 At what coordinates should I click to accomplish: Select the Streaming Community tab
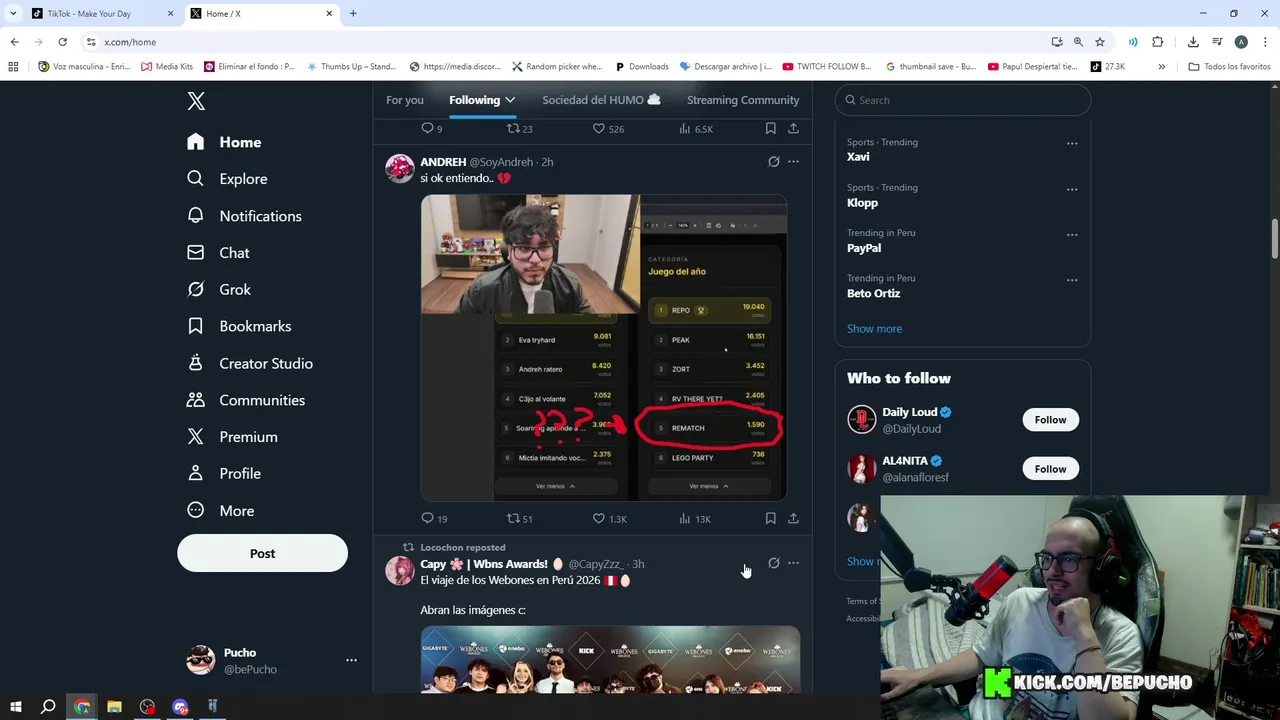[x=743, y=100]
